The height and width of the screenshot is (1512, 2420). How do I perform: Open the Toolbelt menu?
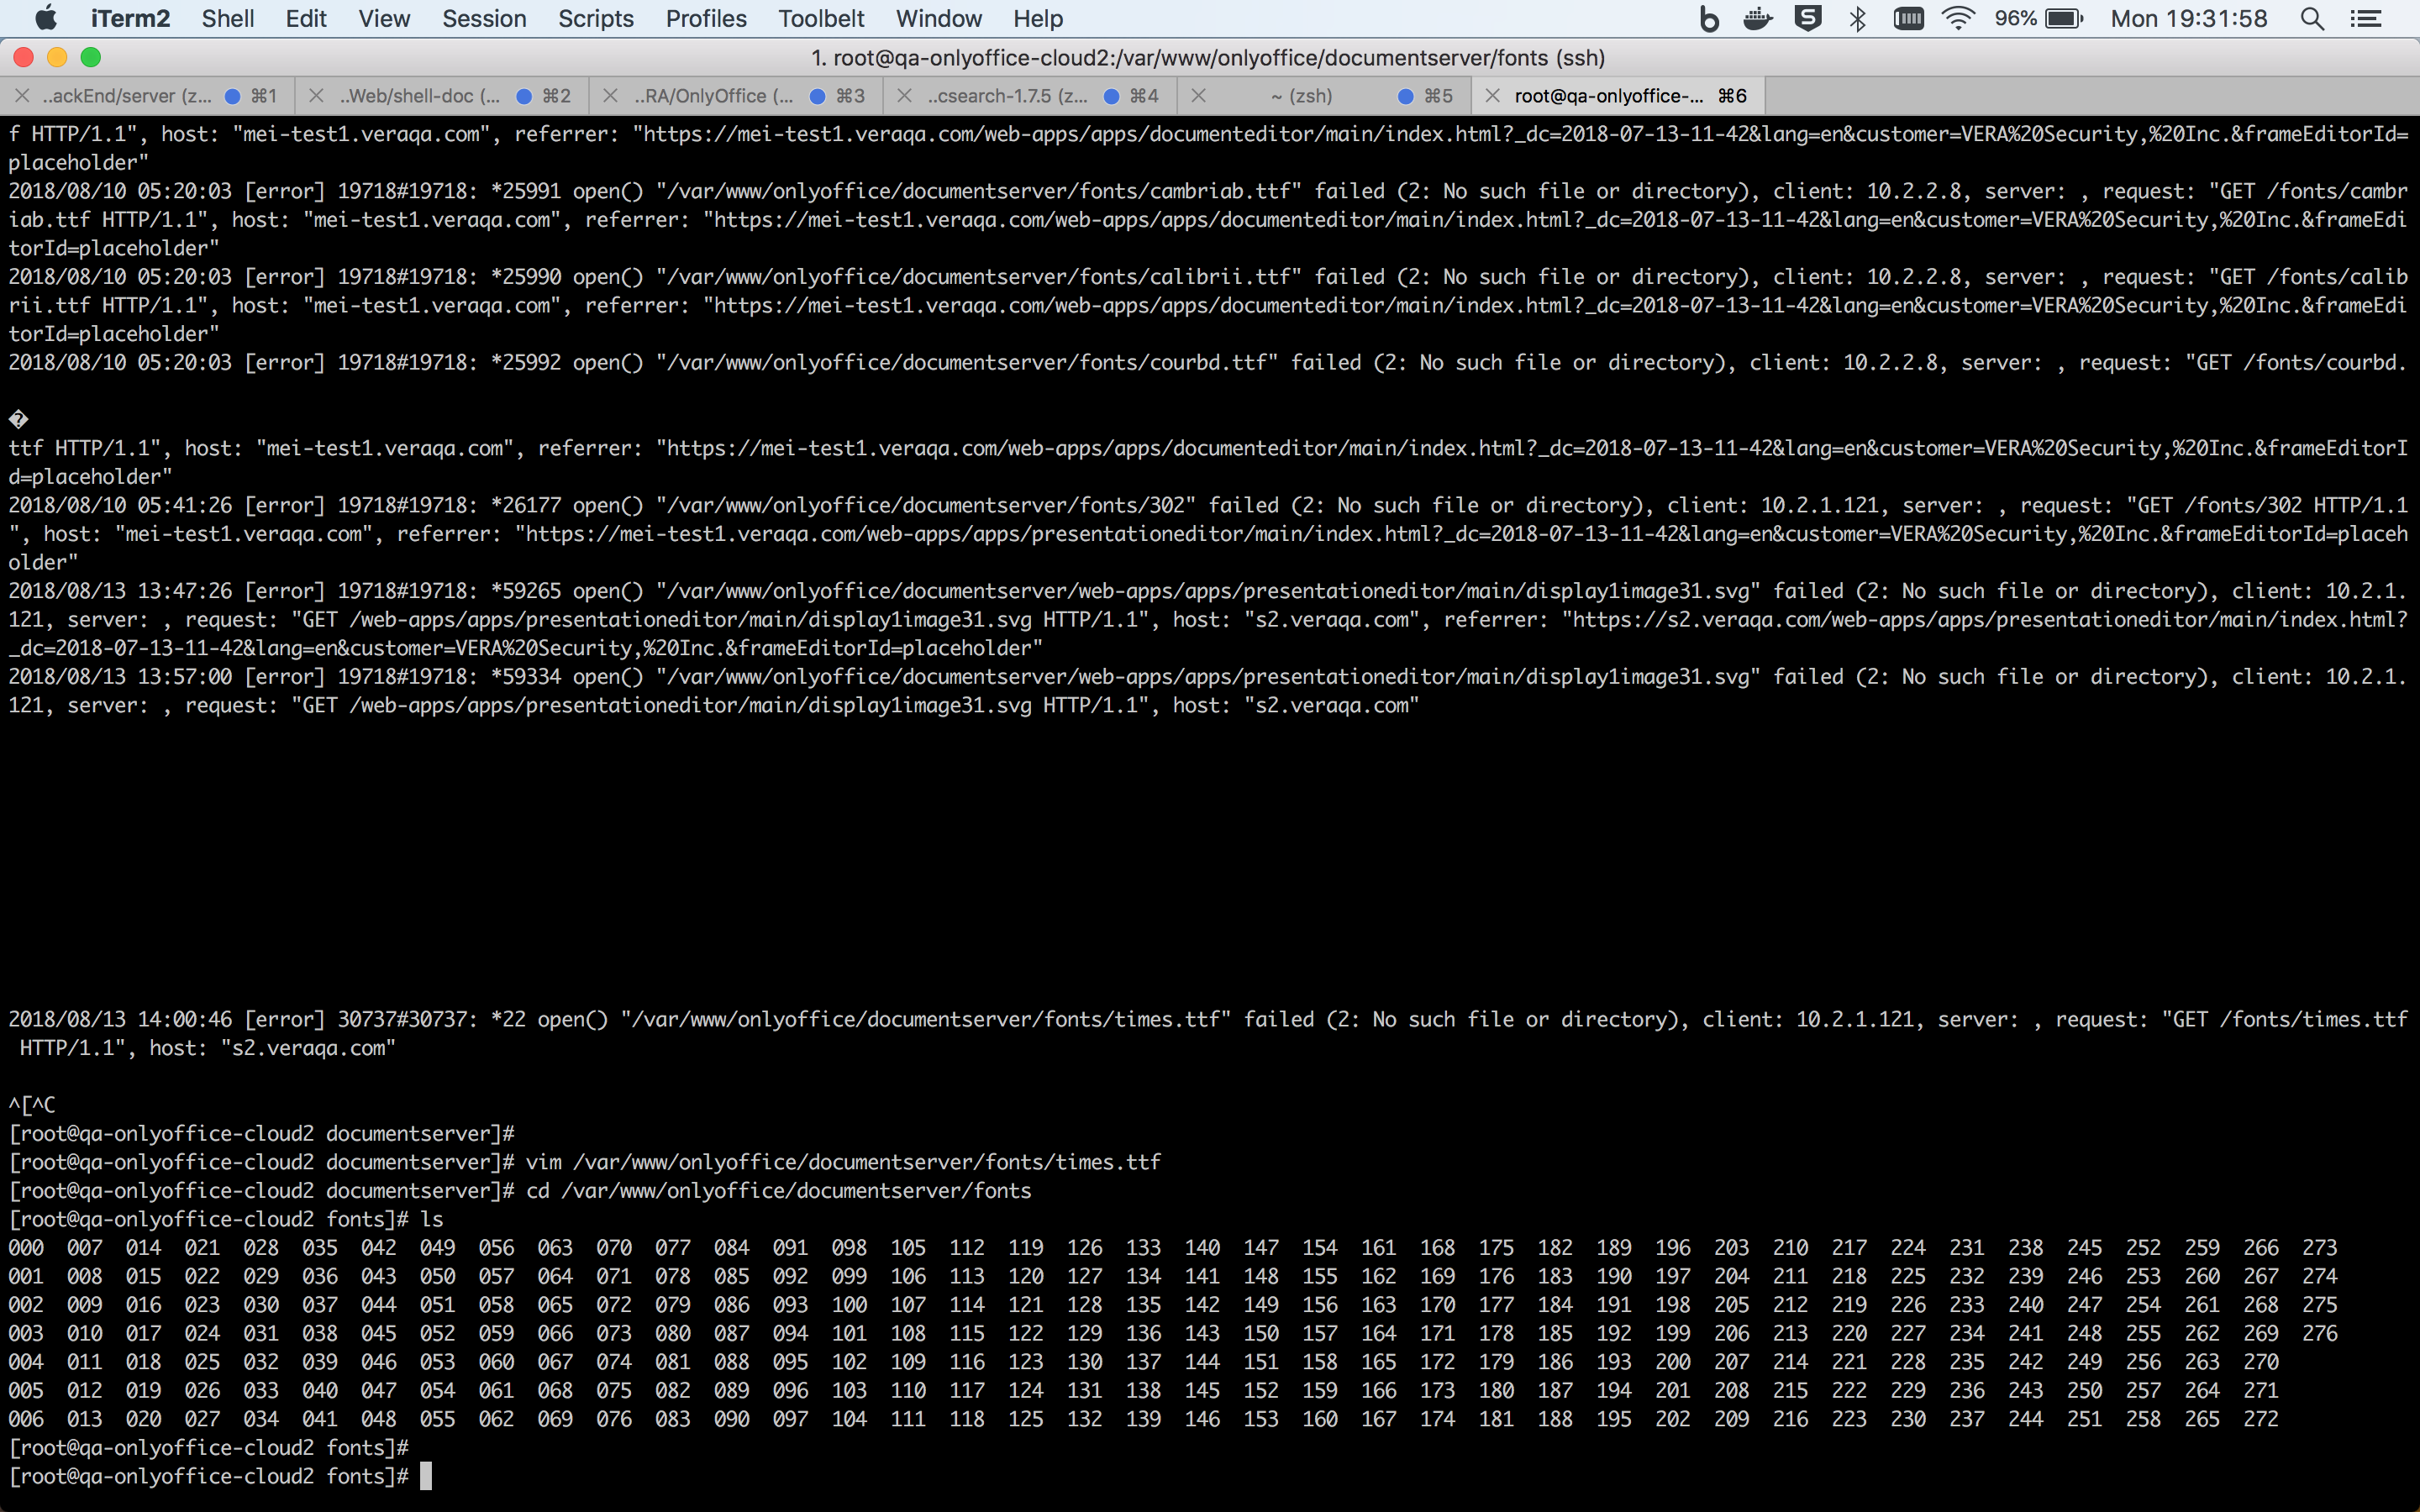point(821,18)
